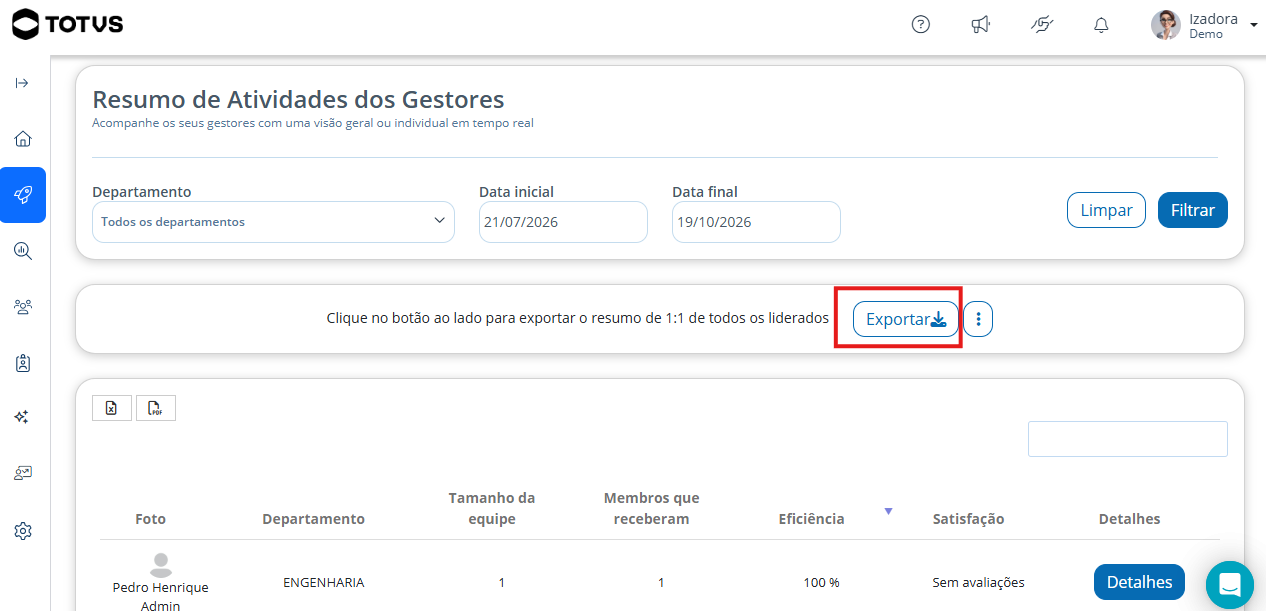Click the Exportar button
The height and width of the screenshot is (611, 1266).
(905, 319)
